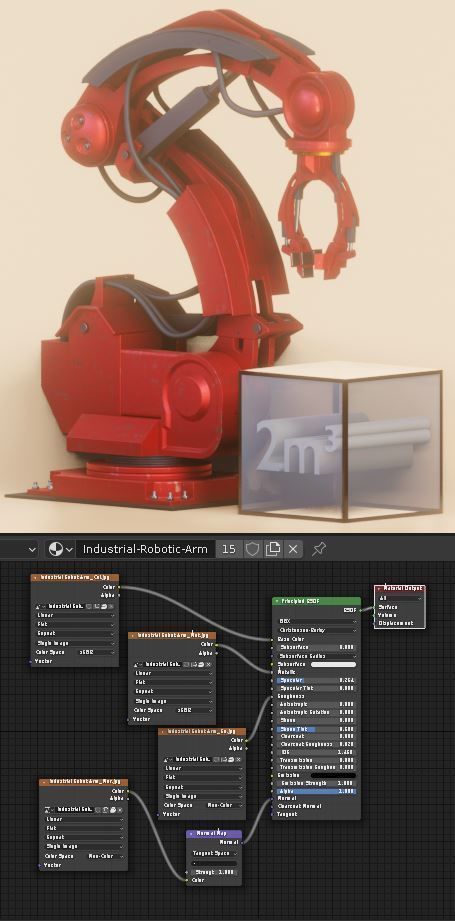Screen dimensions: 455x921
Task: Open Christensen-Burley subsurface method dropdown
Action: [x=317, y=630]
